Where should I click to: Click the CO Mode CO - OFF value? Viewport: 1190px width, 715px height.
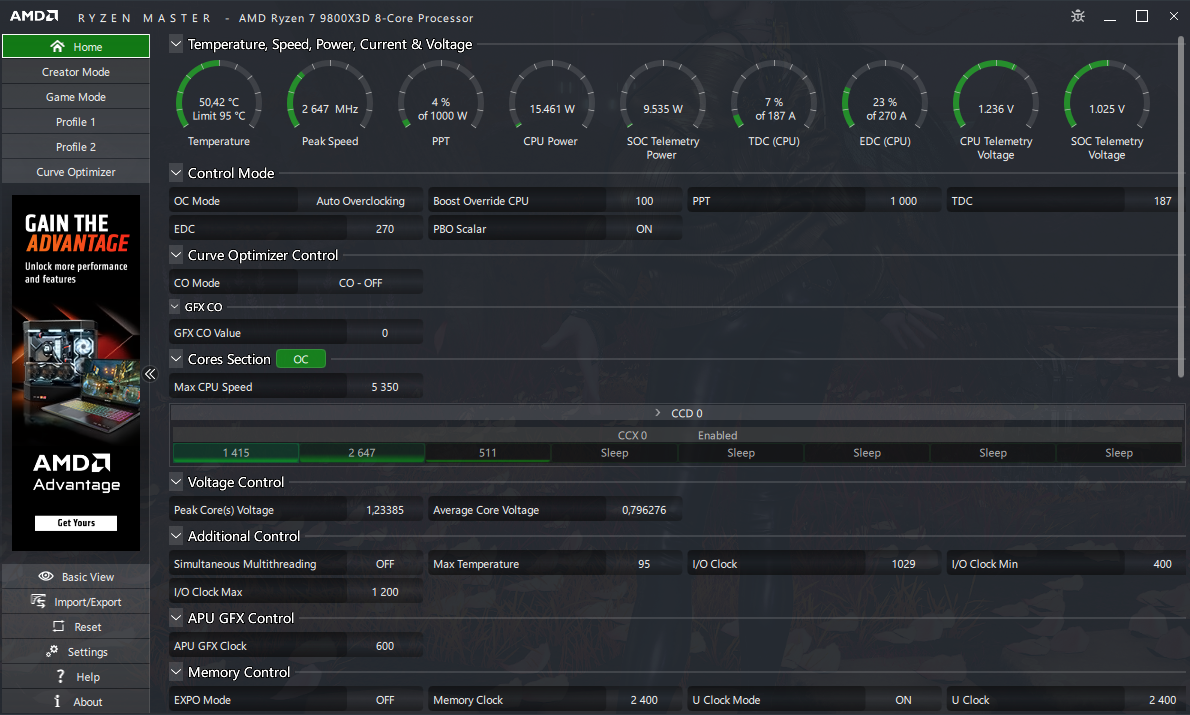pyautogui.click(x=360, y=282)
